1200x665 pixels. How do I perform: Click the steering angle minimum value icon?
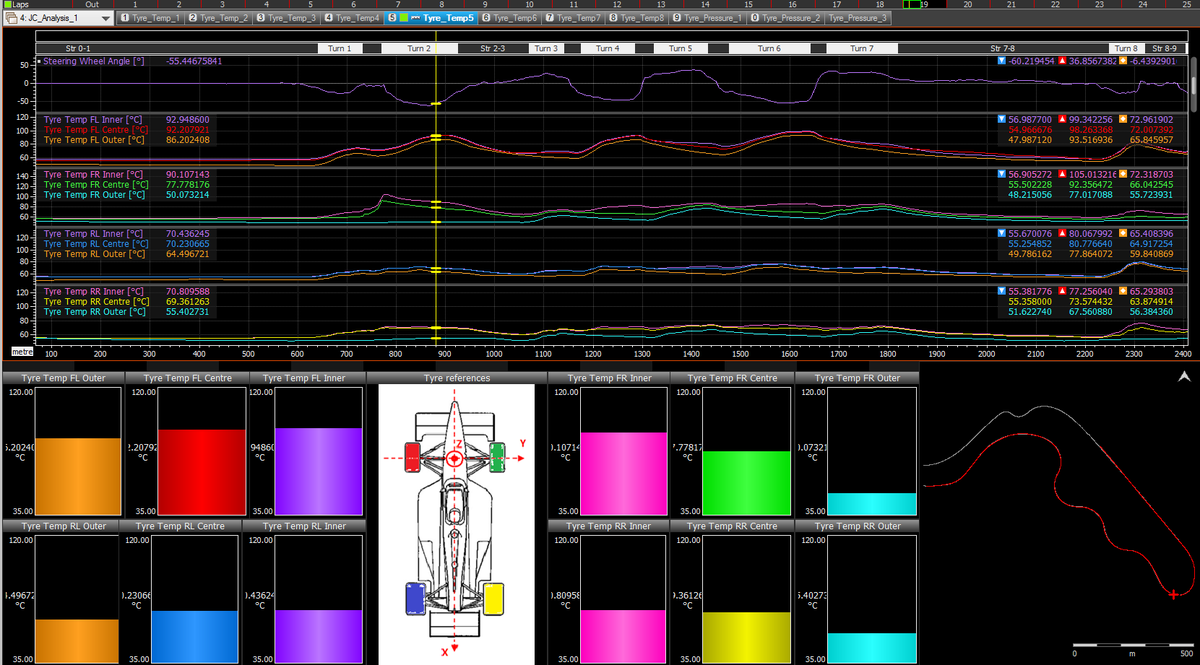[x=1002, y=62]
